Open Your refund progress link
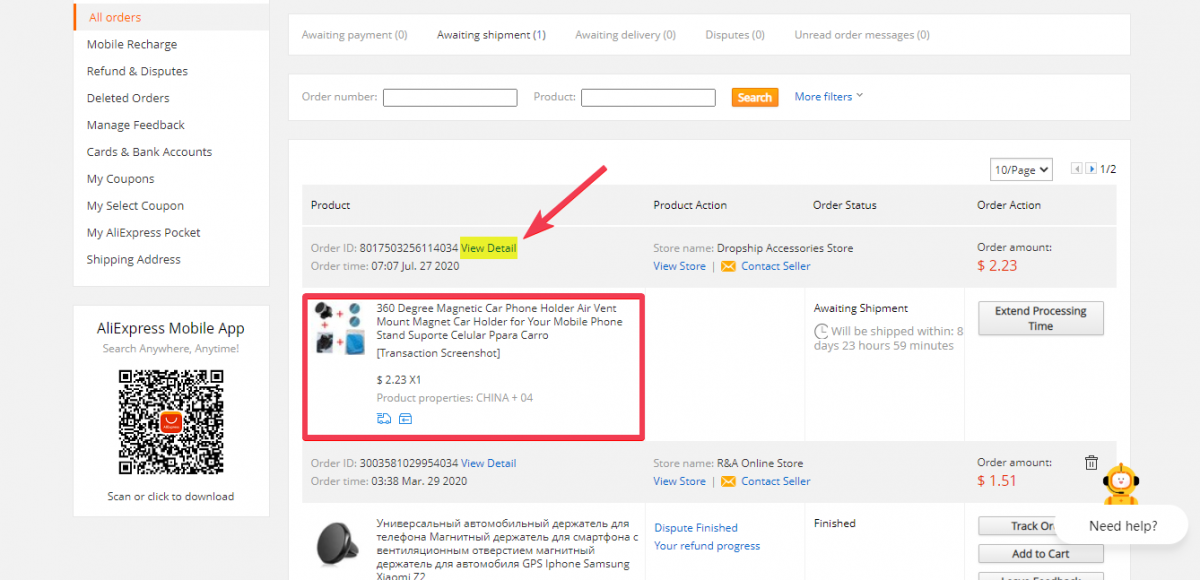 [707, 546]
